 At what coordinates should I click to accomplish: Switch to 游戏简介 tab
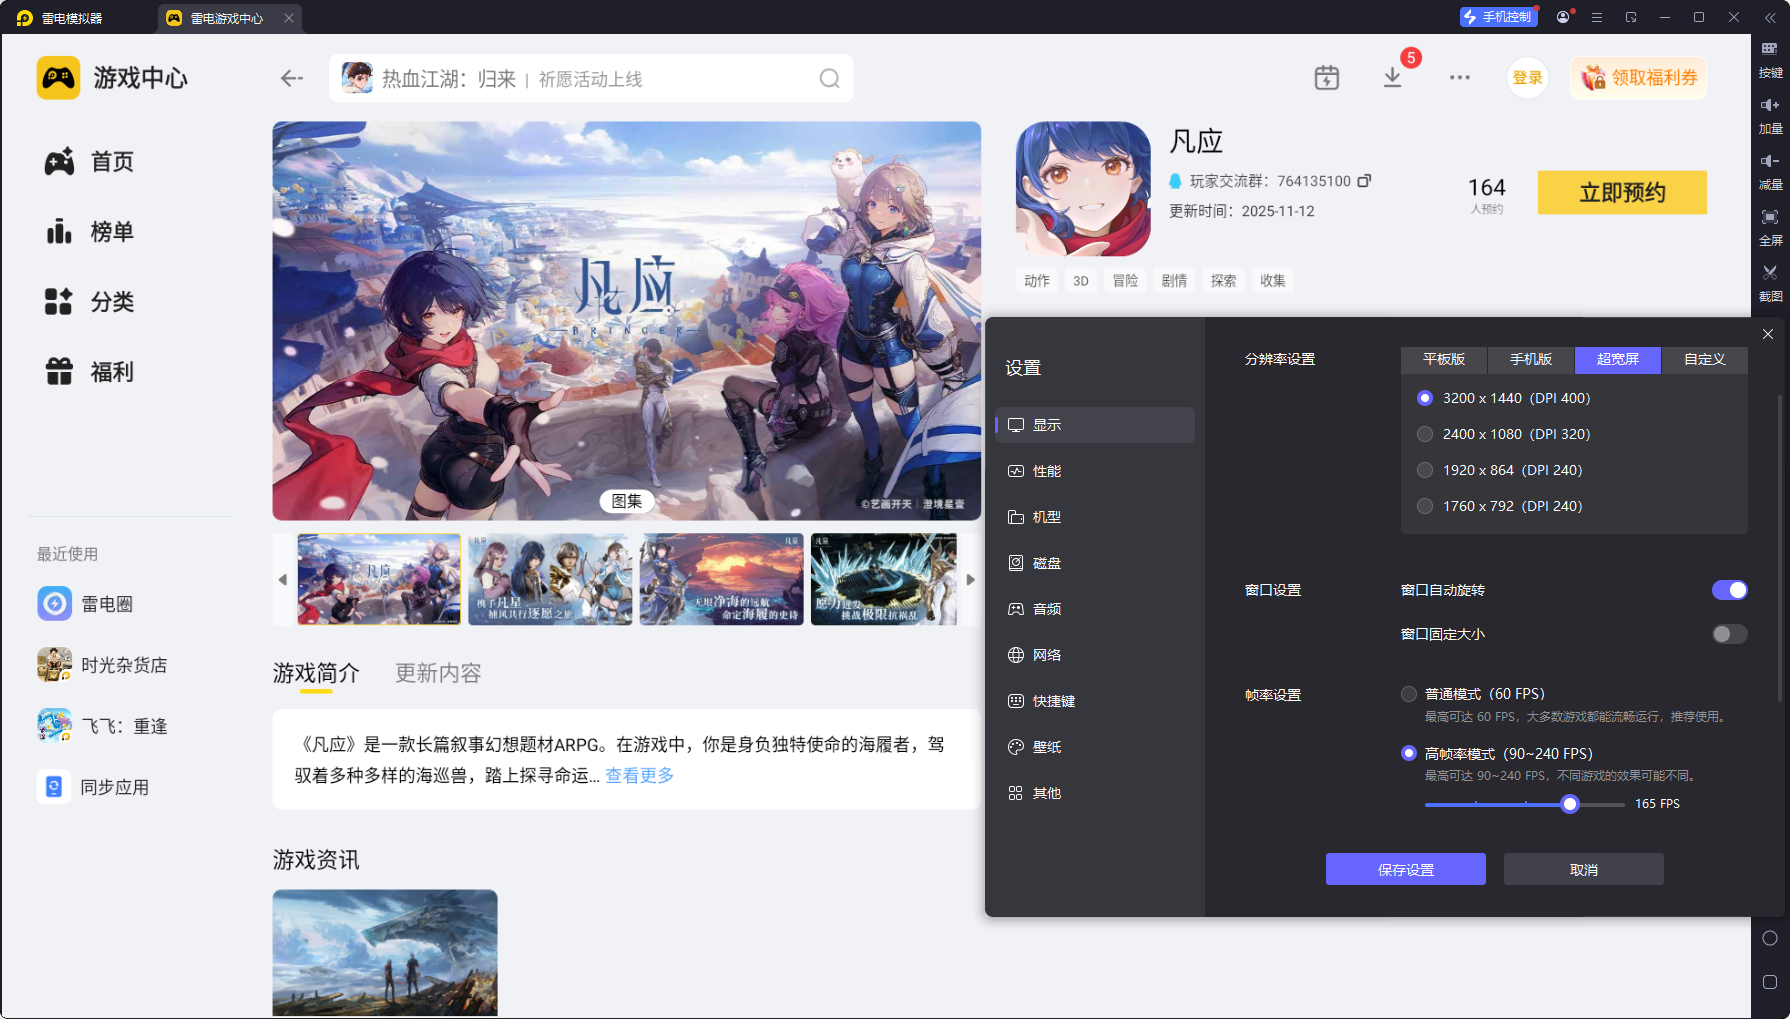click(x=316, y=673)
